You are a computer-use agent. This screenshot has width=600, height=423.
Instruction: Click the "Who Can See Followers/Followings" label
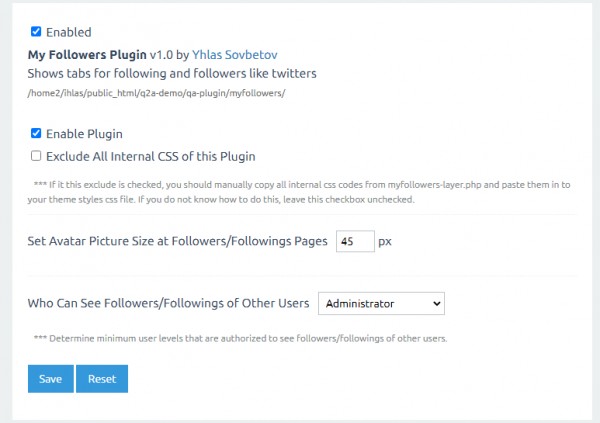[168, 303]
